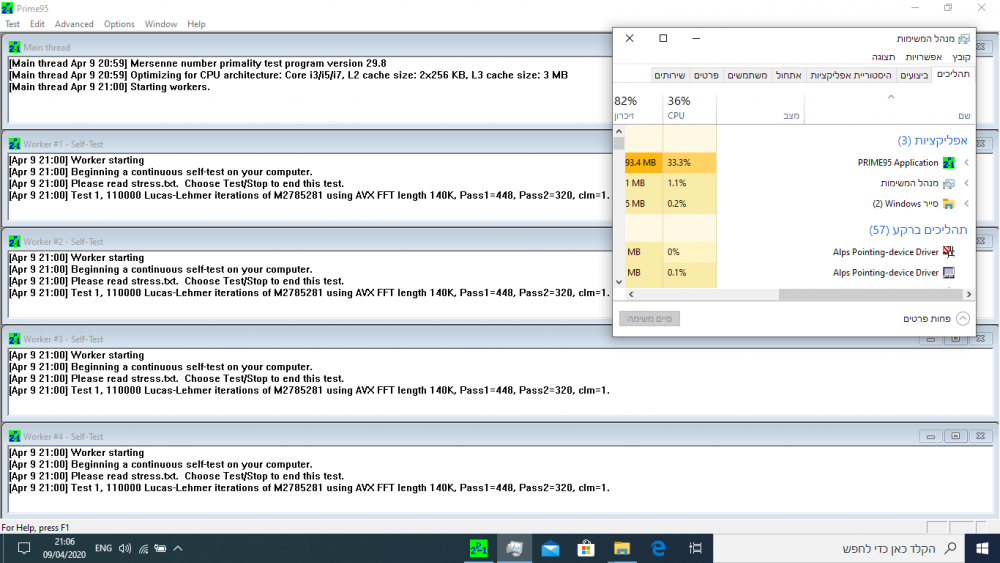Launch Microsoft Edge from the taskbar
This screenshot has height=563, width=1000.
point(658,548)
